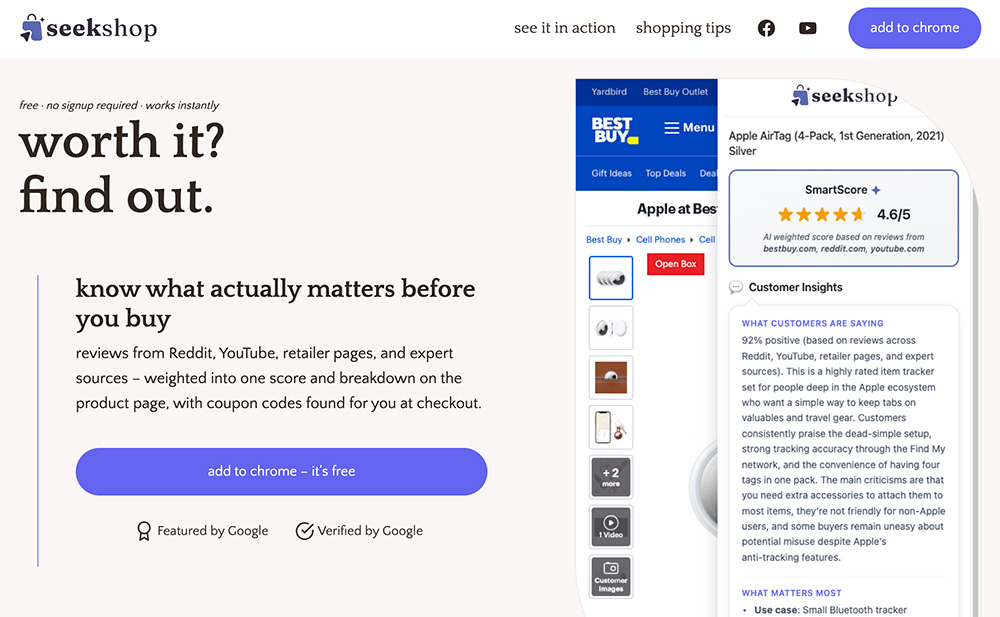Screen dimensions: 1000x617
Task: Click the SmartScore sparkle icon
Action: tap(876, 190)
